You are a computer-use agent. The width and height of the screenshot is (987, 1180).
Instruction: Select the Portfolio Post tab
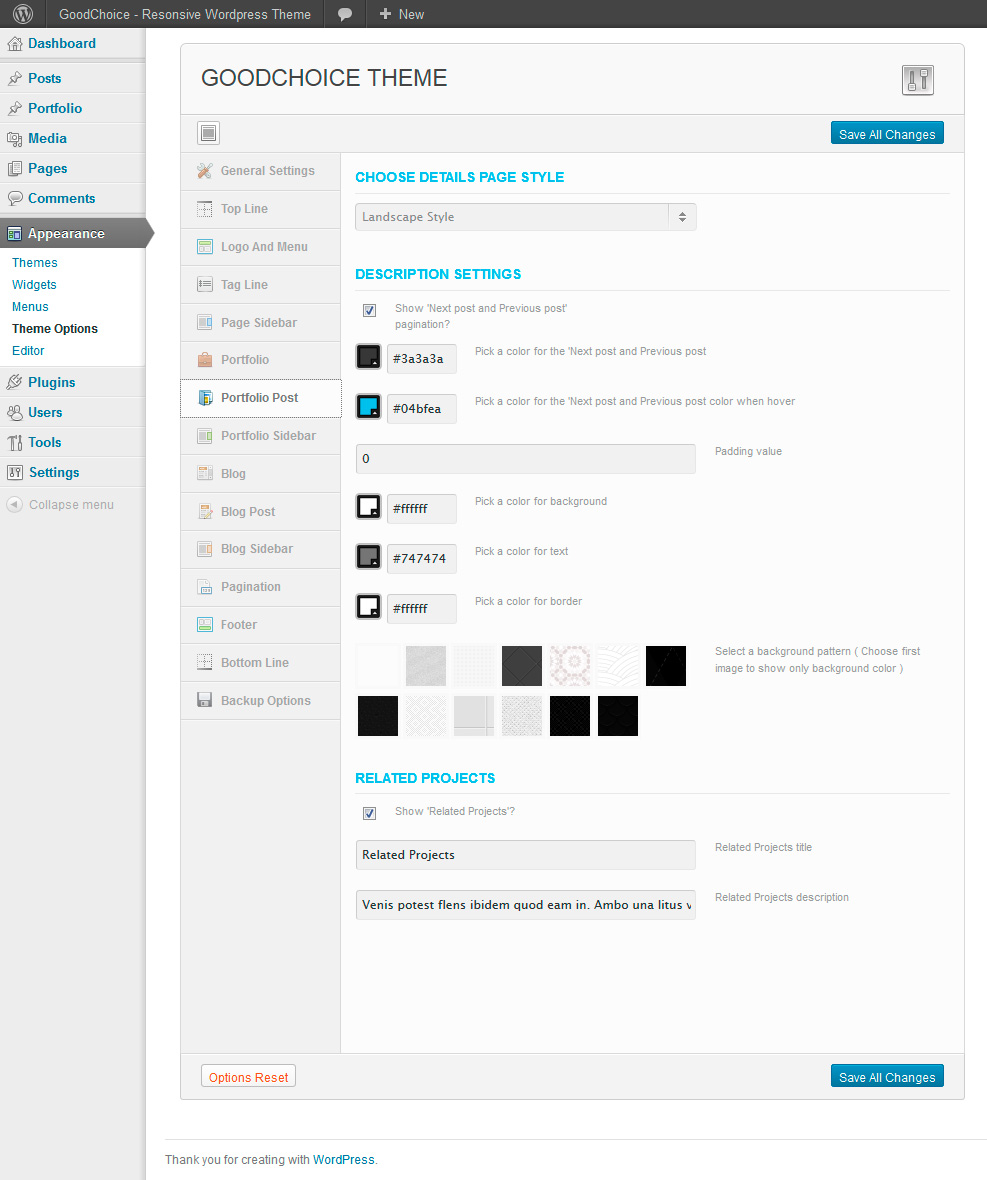coord(260,397)
